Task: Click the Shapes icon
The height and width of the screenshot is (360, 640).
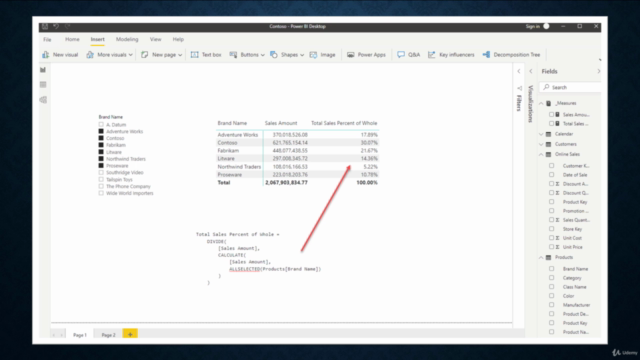Action: [x=273, y=55]
